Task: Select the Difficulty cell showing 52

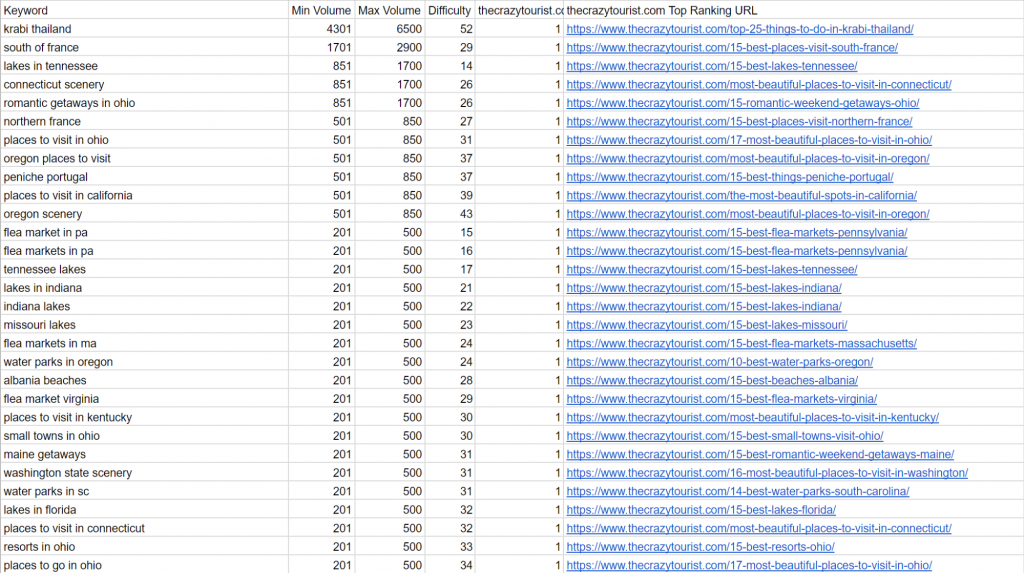Action: (x=449, y=29)
